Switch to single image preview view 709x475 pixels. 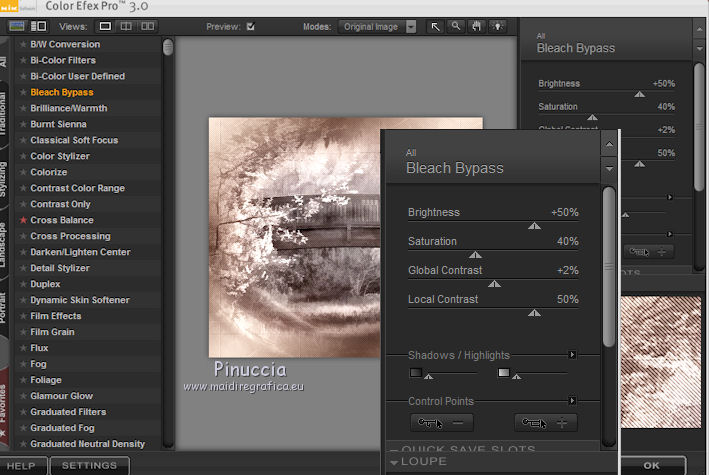(106, 26)
